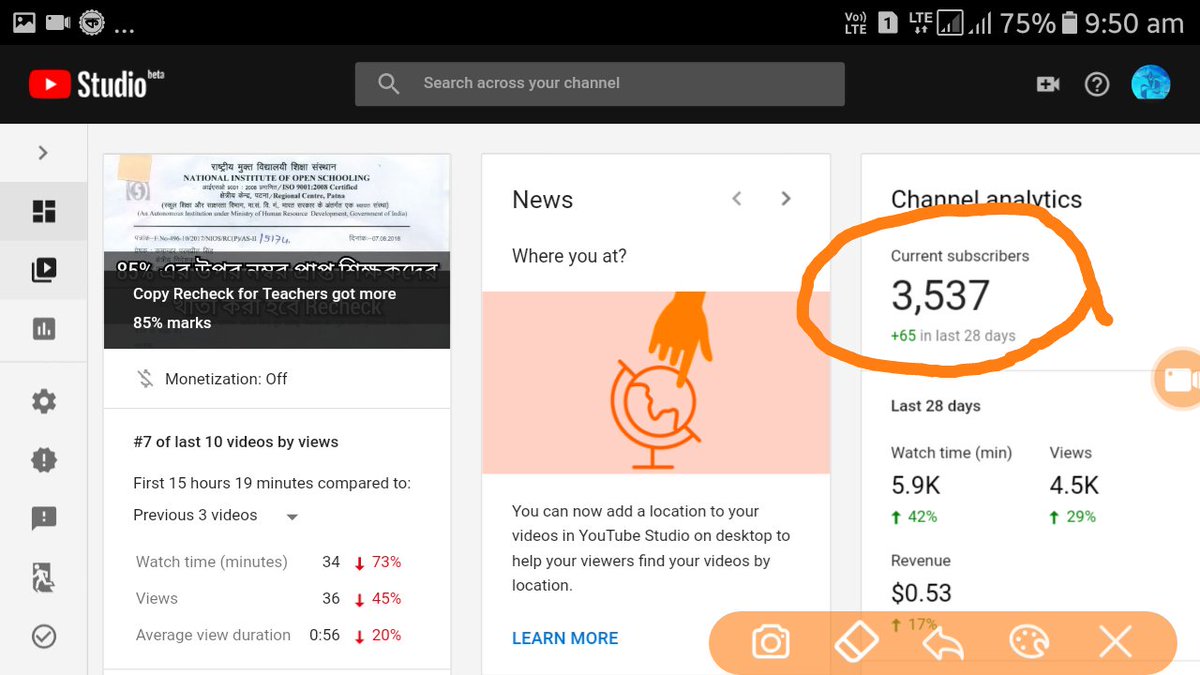
Task: Expand the left sidebar chevron
Action: (x=42, y=153)
